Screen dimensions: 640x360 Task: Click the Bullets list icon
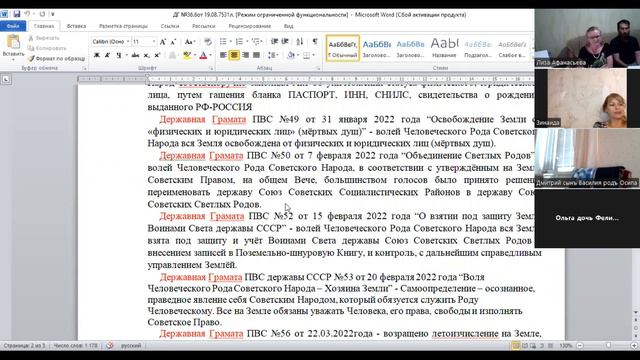pyautogui.click(x=223, y=42)
